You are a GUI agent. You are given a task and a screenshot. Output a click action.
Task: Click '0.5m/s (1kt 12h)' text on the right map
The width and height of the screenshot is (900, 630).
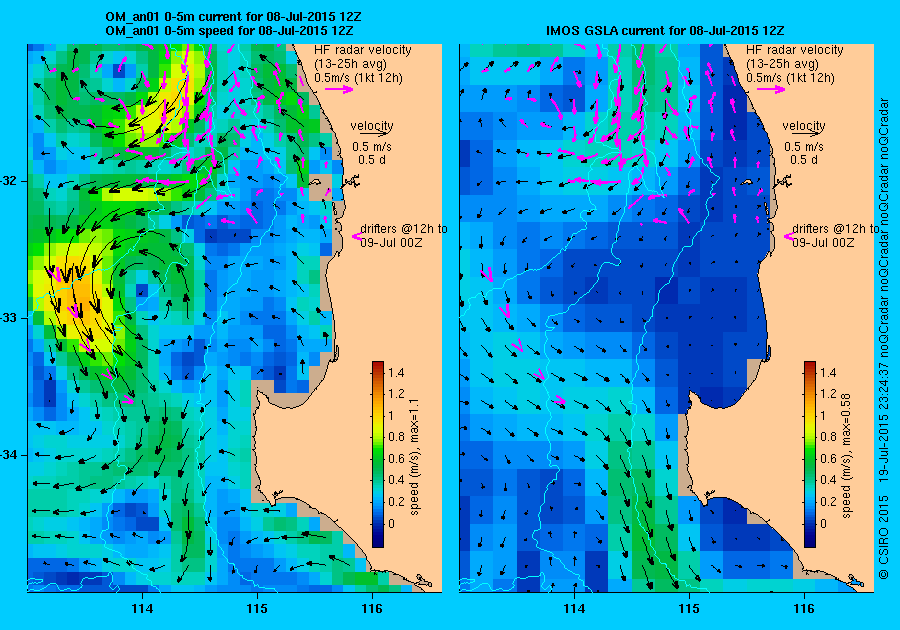point(790,77)
